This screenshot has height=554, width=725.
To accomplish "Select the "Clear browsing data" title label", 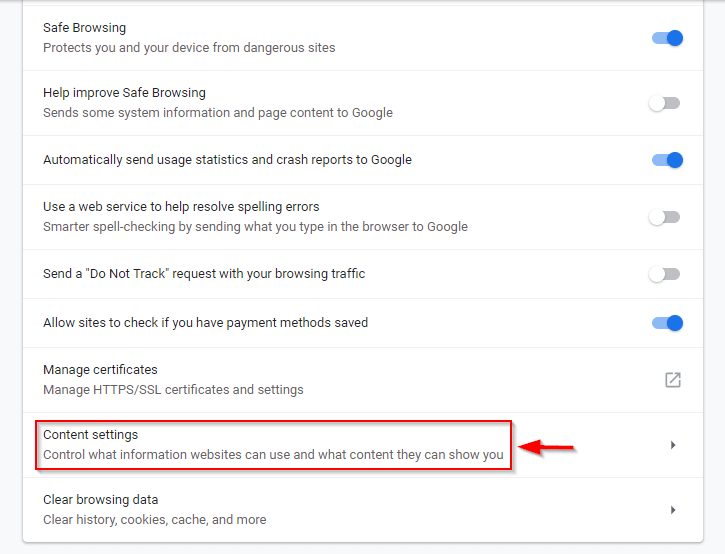I will tap(100, 500).
